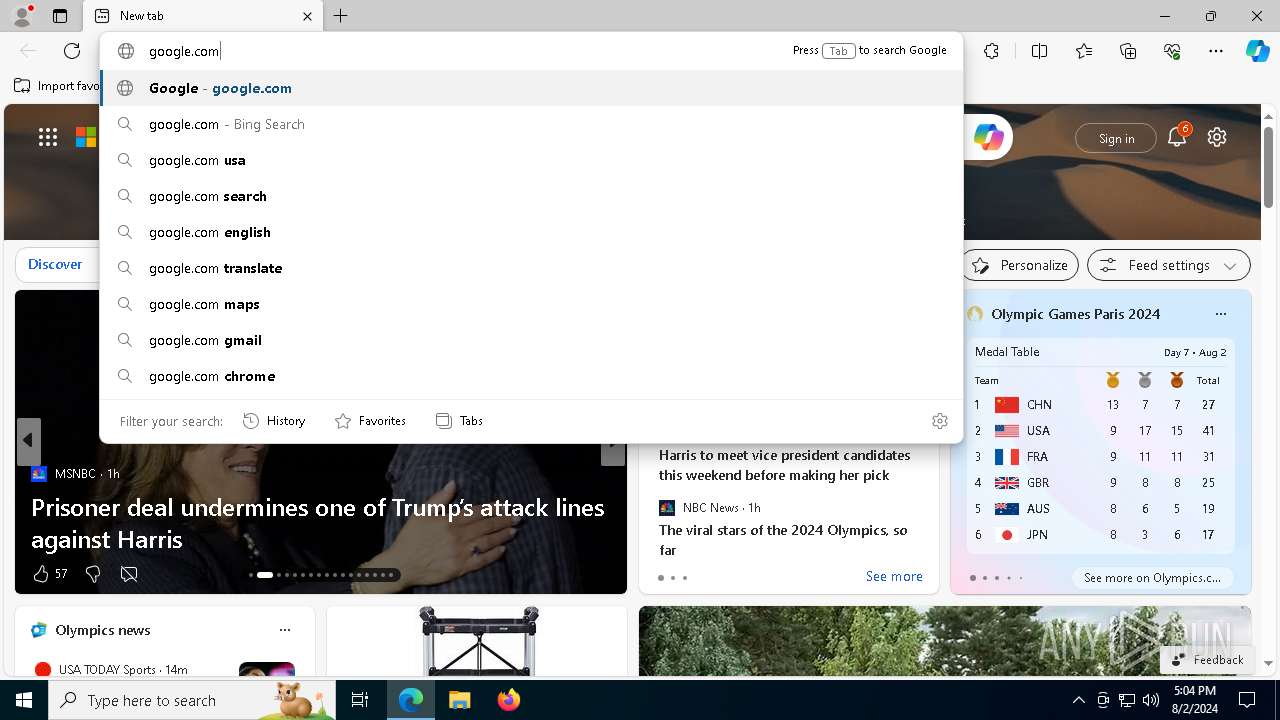Open address bar suggestion settings gear
1280x720 pixels.
(x=939, y=421)
